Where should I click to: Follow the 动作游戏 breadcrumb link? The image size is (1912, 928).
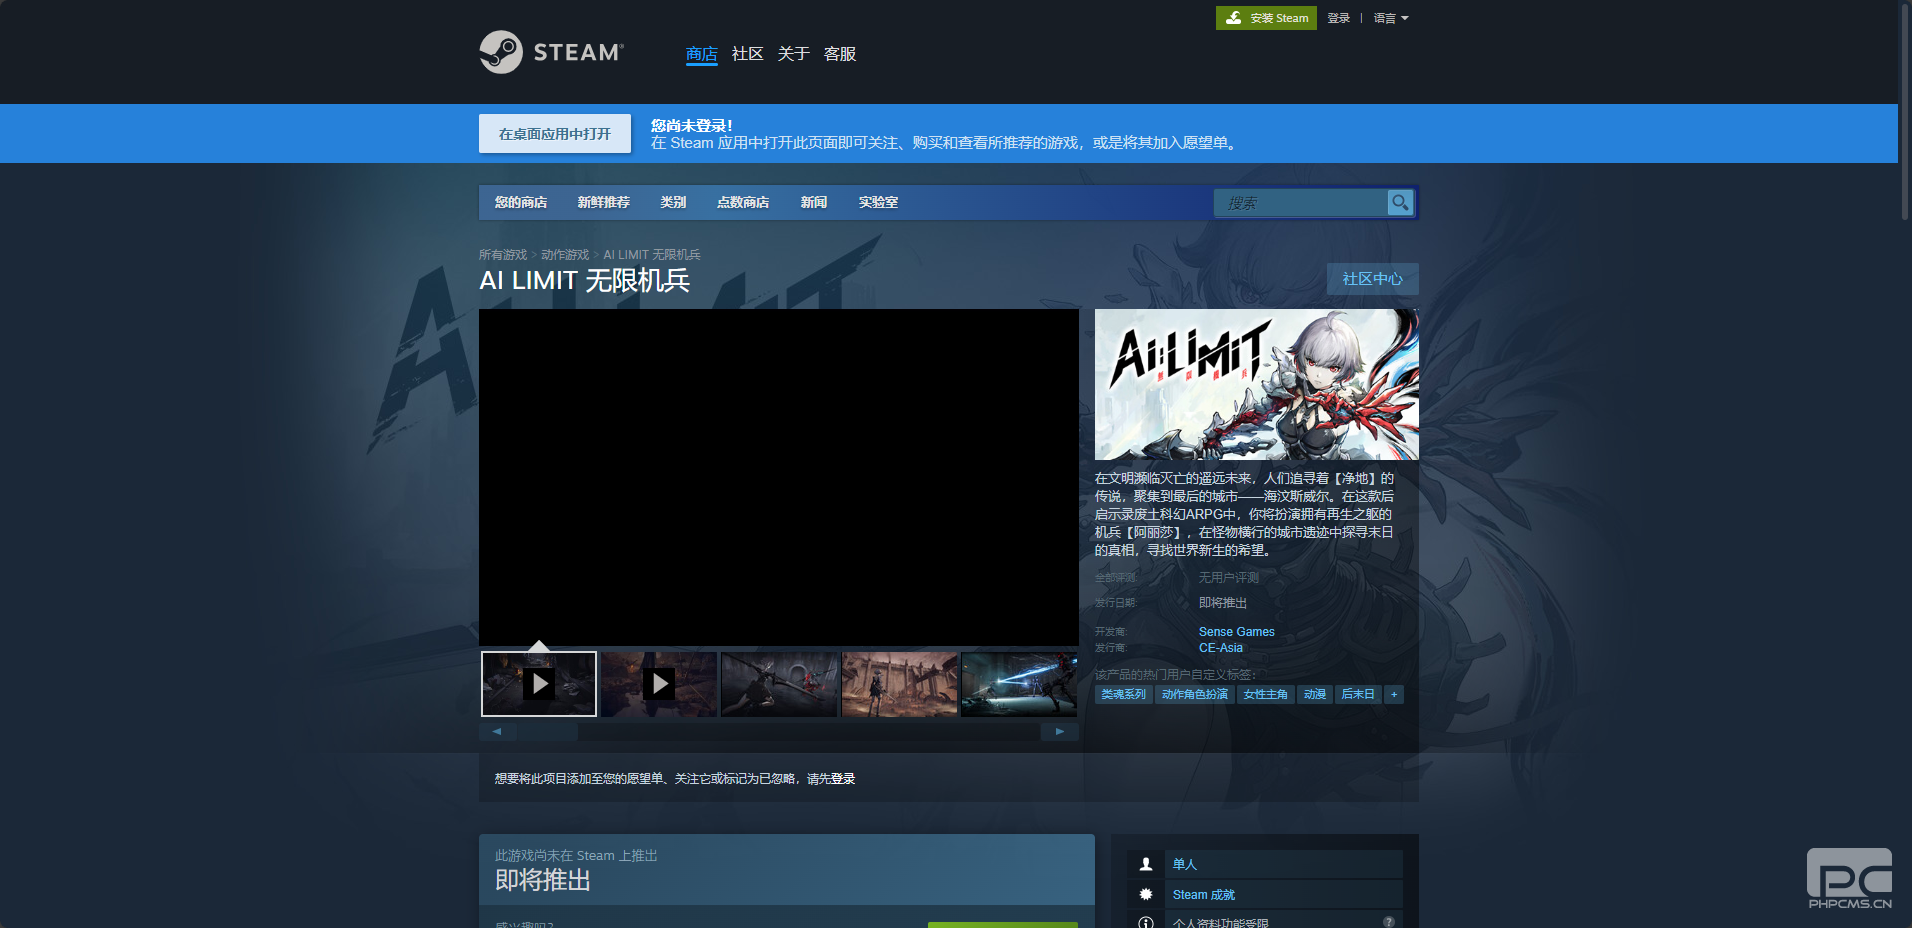click(565, 255)
